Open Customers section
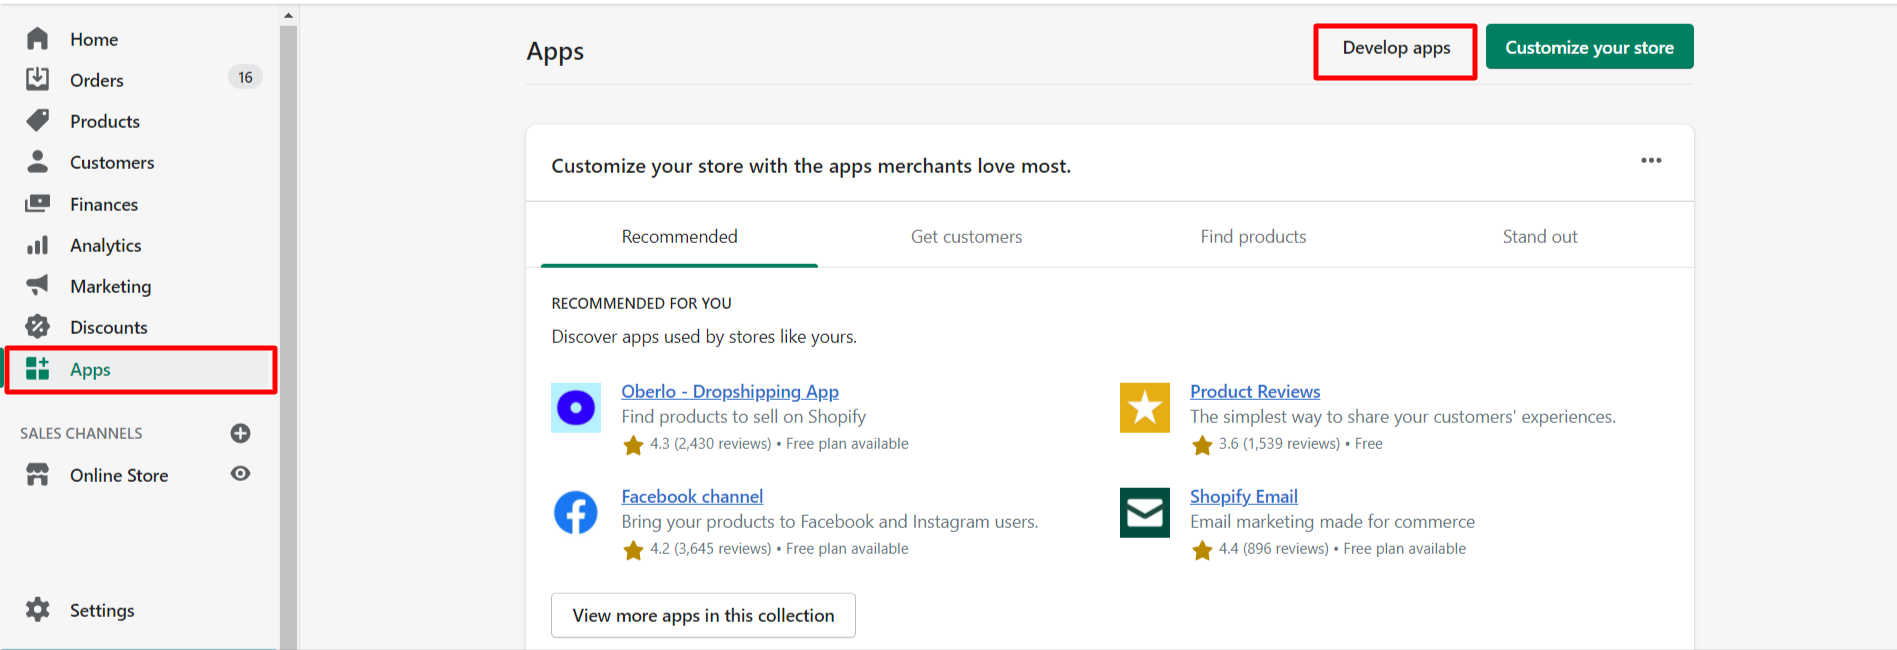 (x=112, y=162)
